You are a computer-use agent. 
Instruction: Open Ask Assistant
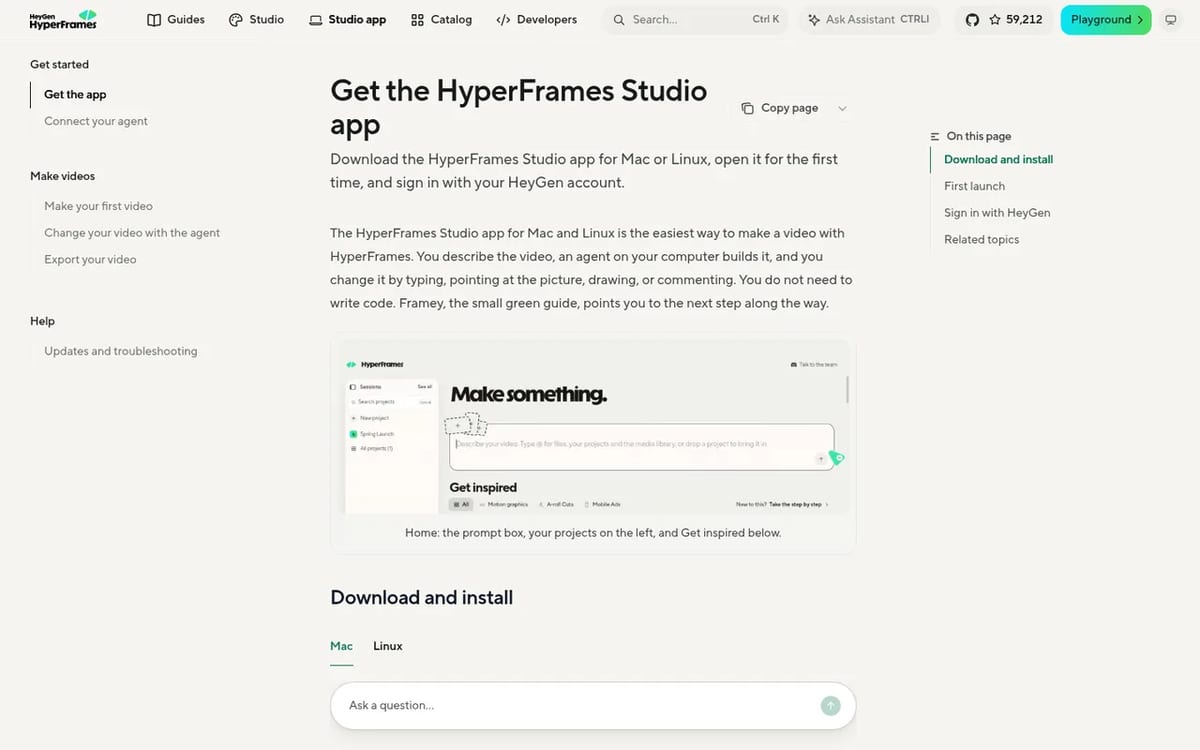point(868,19)
